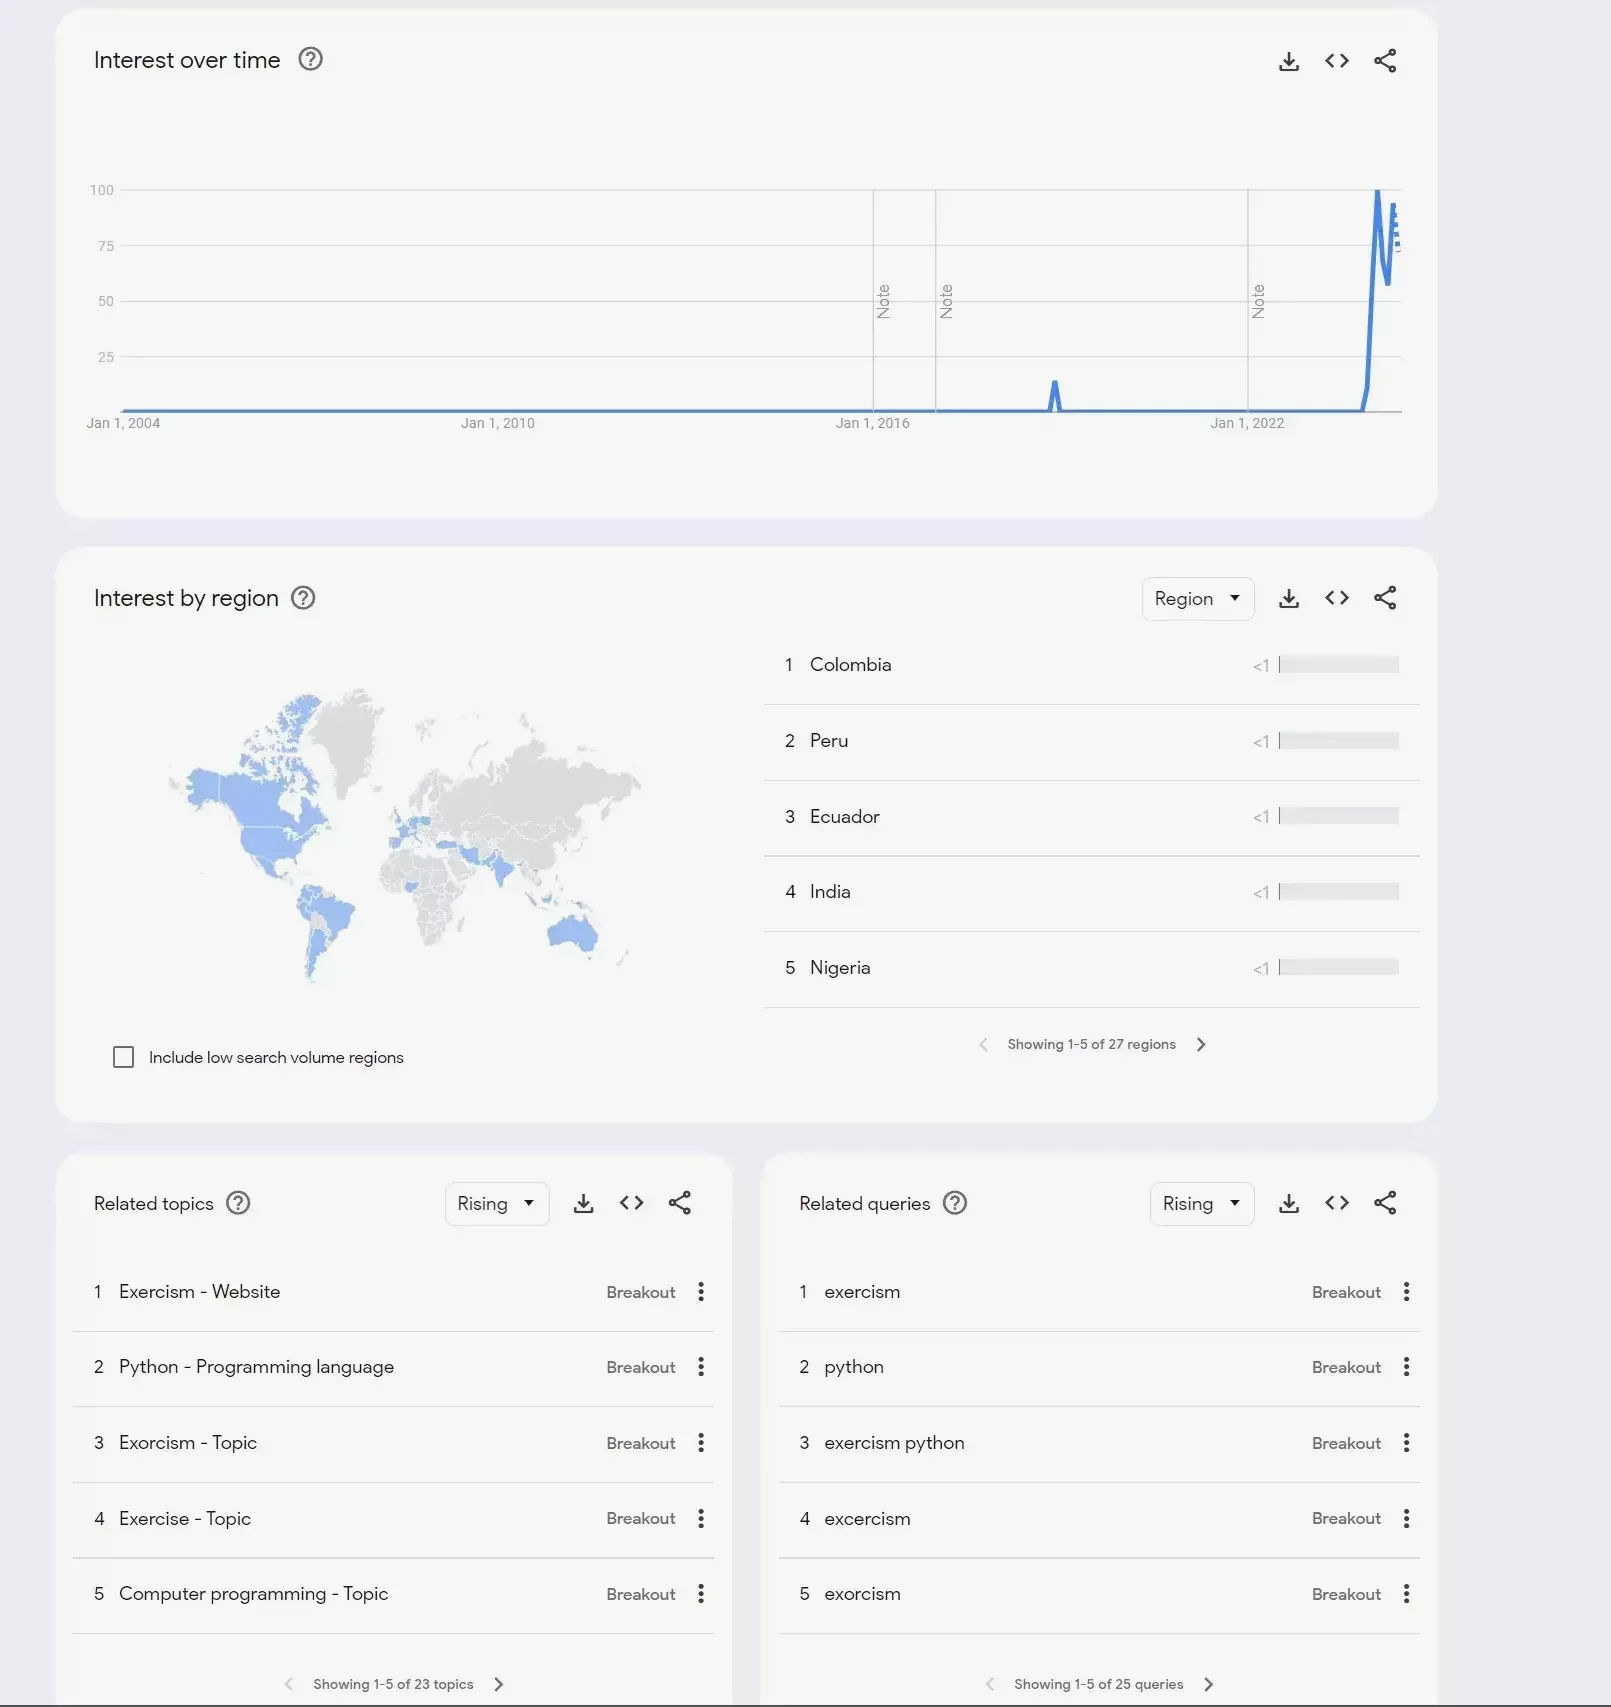Open help for Related queries
This screenshot has width=1611, height=1707.
point(955,1203)
